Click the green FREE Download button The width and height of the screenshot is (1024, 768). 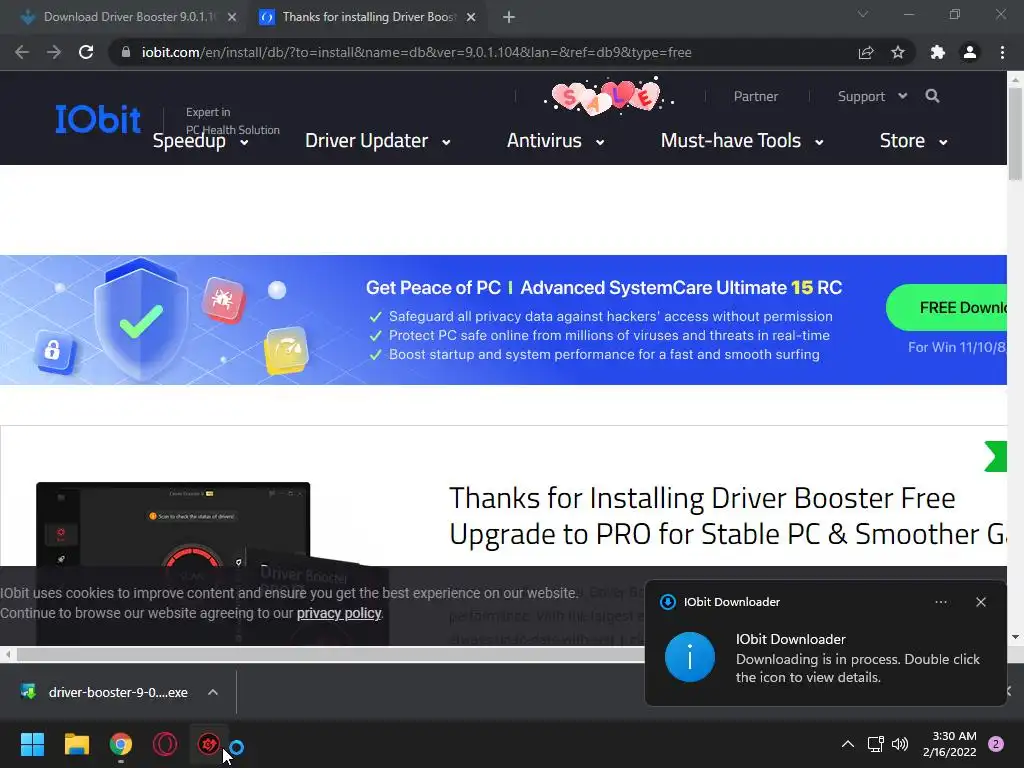tap(946, 308)
